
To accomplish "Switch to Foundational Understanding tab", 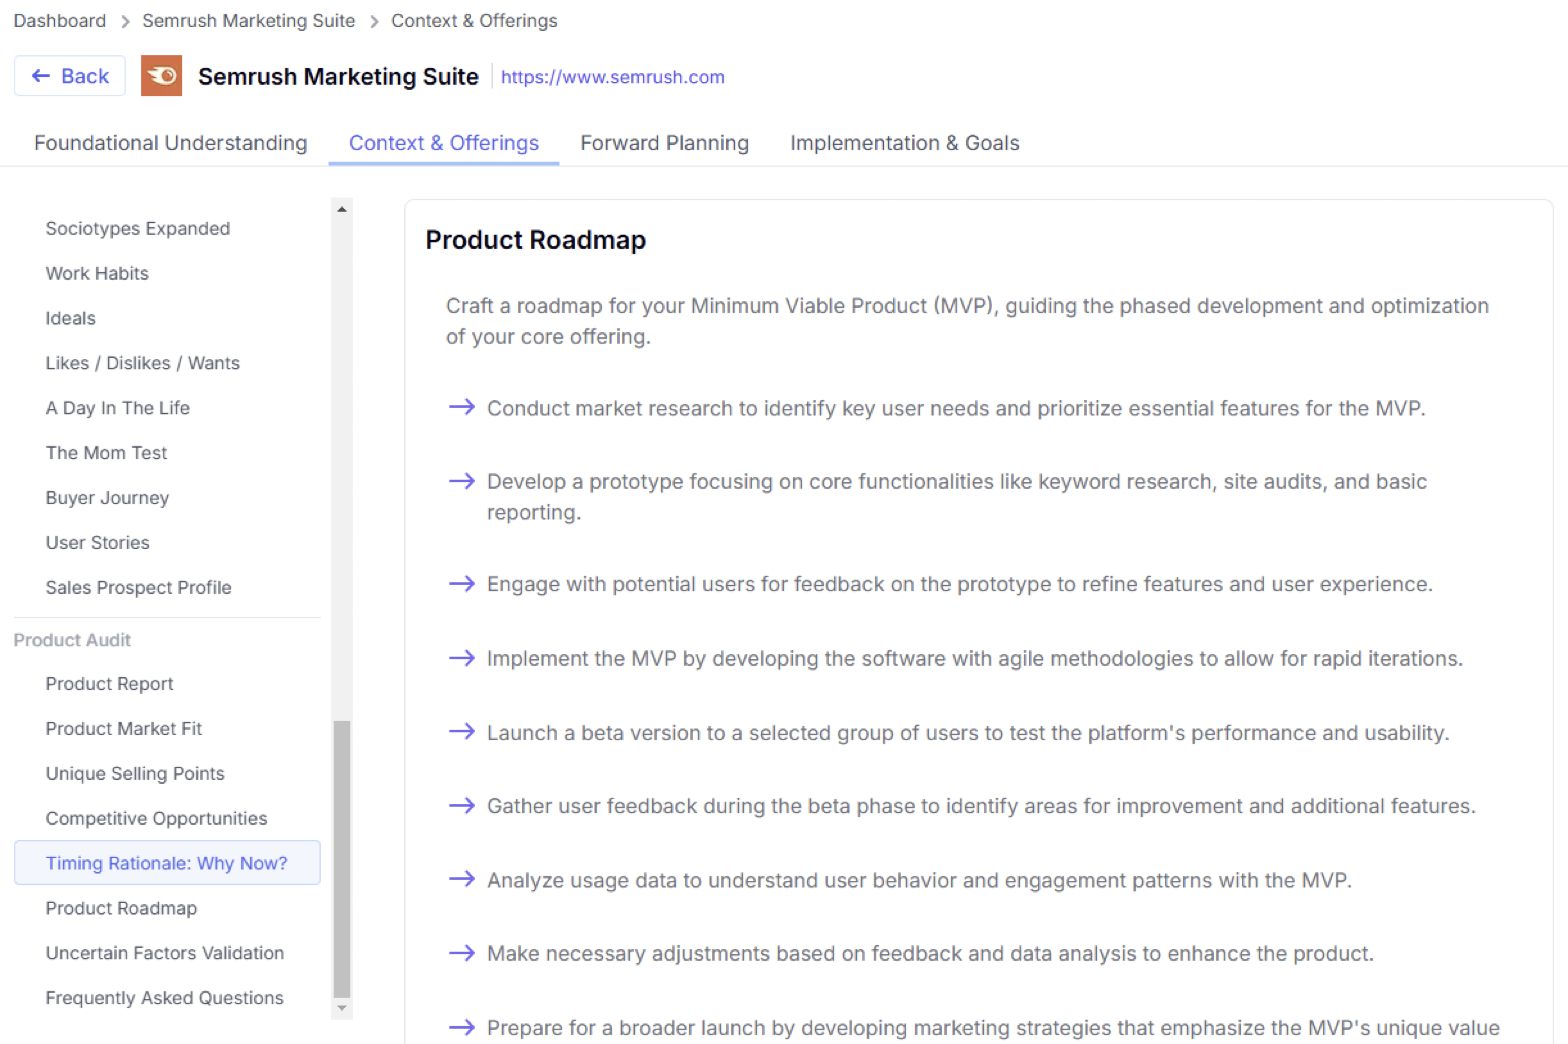I will [171, 143].
